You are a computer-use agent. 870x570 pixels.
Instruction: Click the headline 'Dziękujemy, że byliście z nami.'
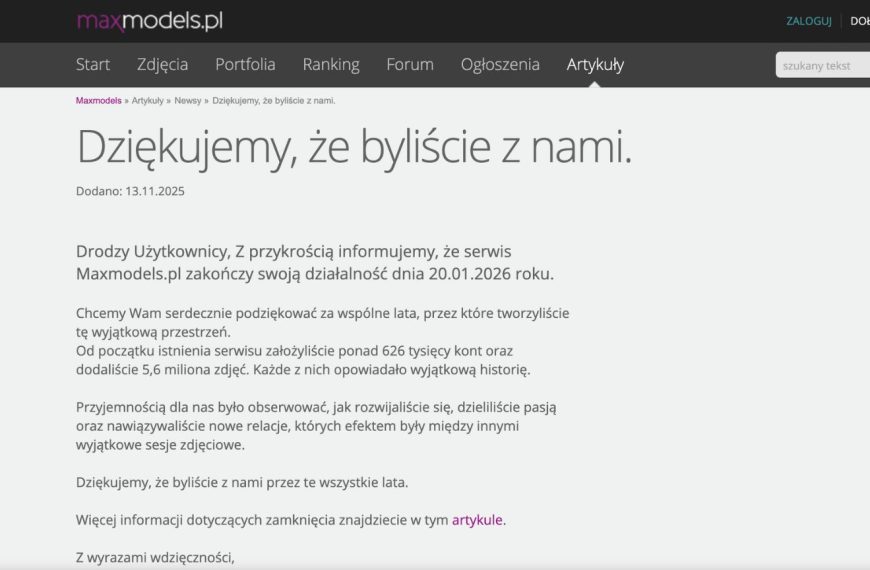[x=354, y=148]
